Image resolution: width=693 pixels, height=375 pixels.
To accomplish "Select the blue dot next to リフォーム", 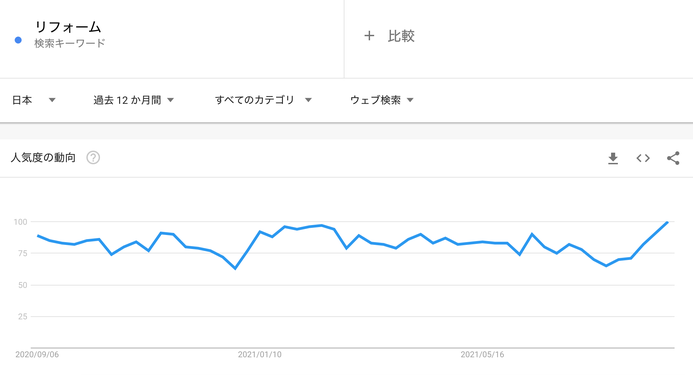I will click(18, 40).
